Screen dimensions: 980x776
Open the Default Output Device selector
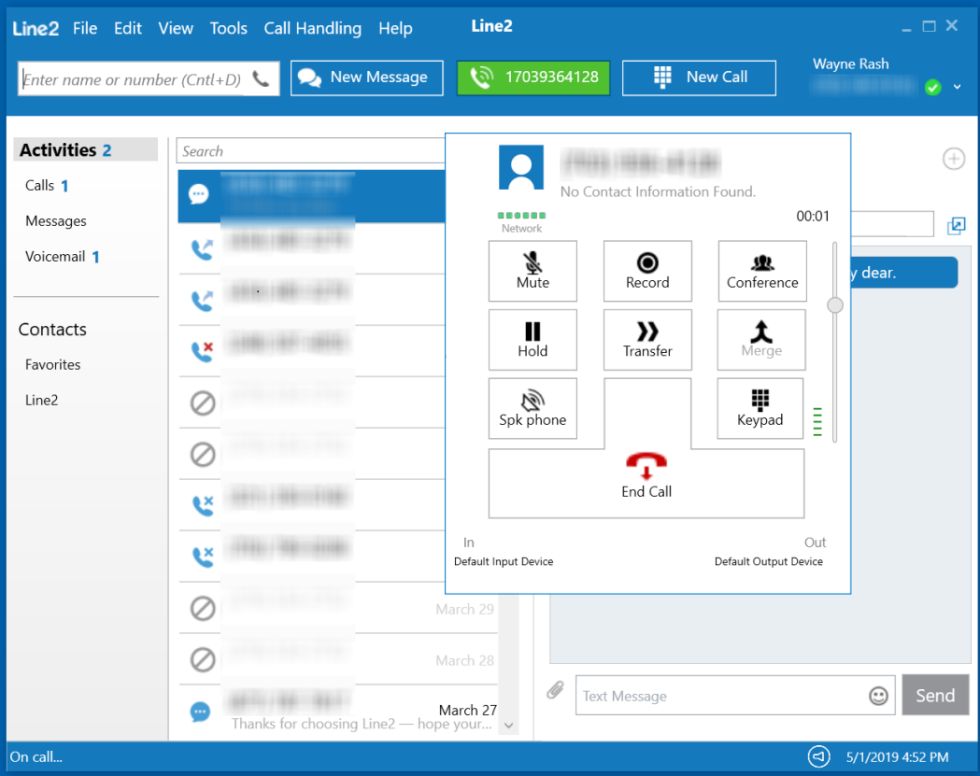(768, 561)
